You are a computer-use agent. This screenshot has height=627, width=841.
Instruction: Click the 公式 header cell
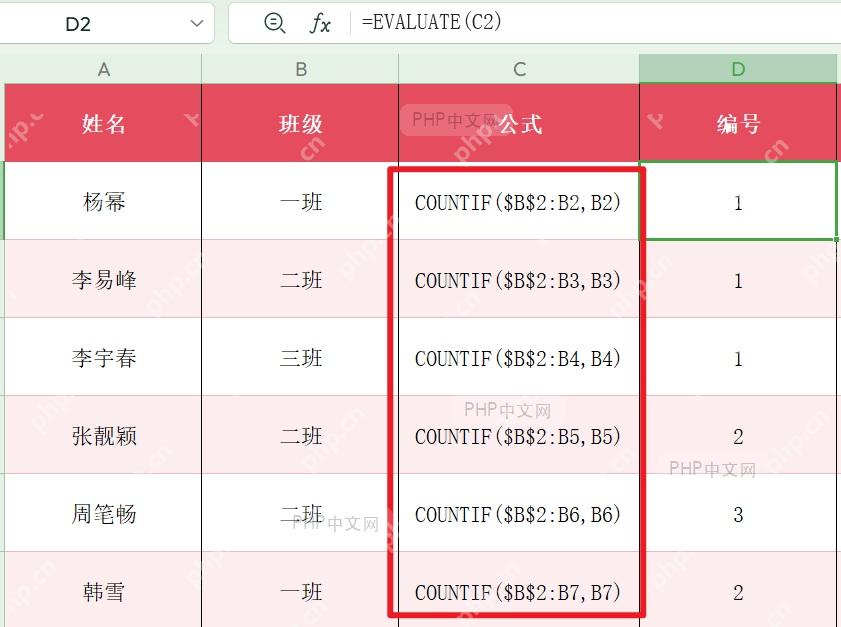(x=519, y=123)
